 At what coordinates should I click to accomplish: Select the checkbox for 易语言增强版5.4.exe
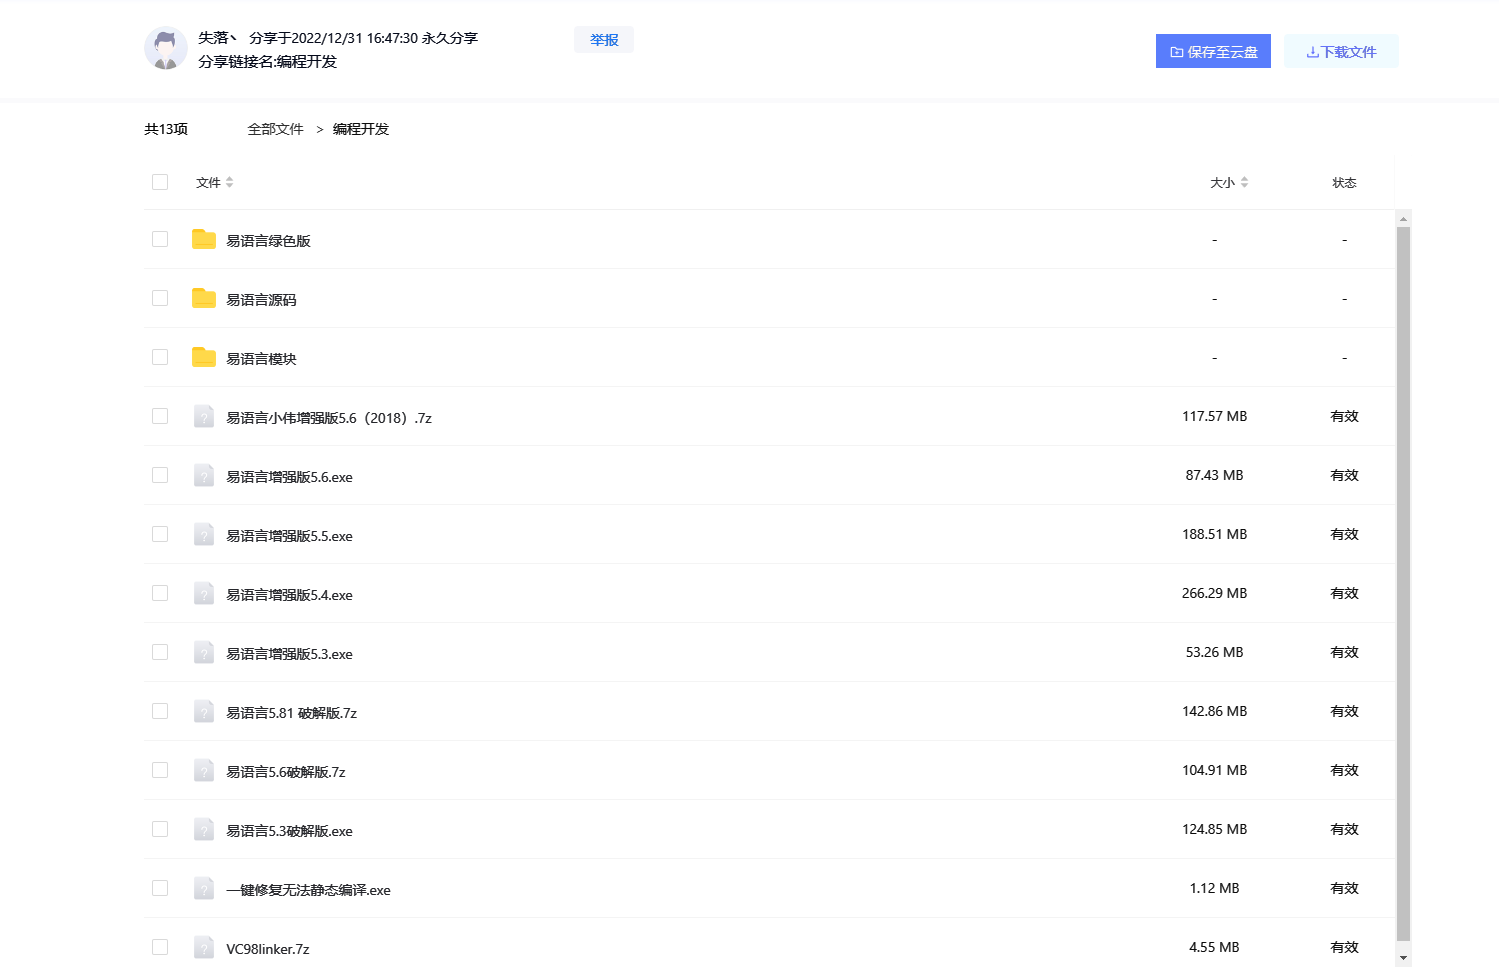point(160,593)
